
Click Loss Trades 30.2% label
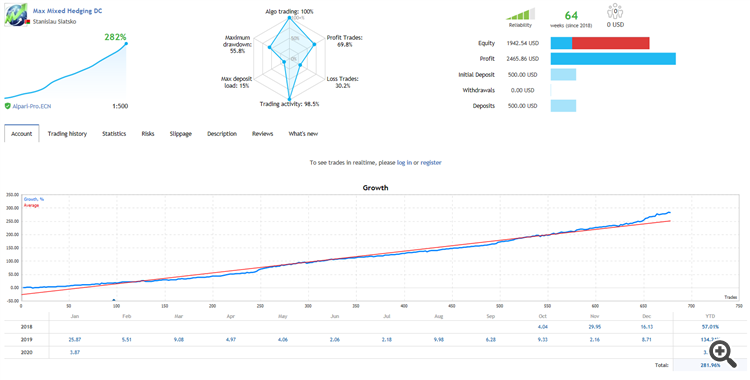point(342,82)
